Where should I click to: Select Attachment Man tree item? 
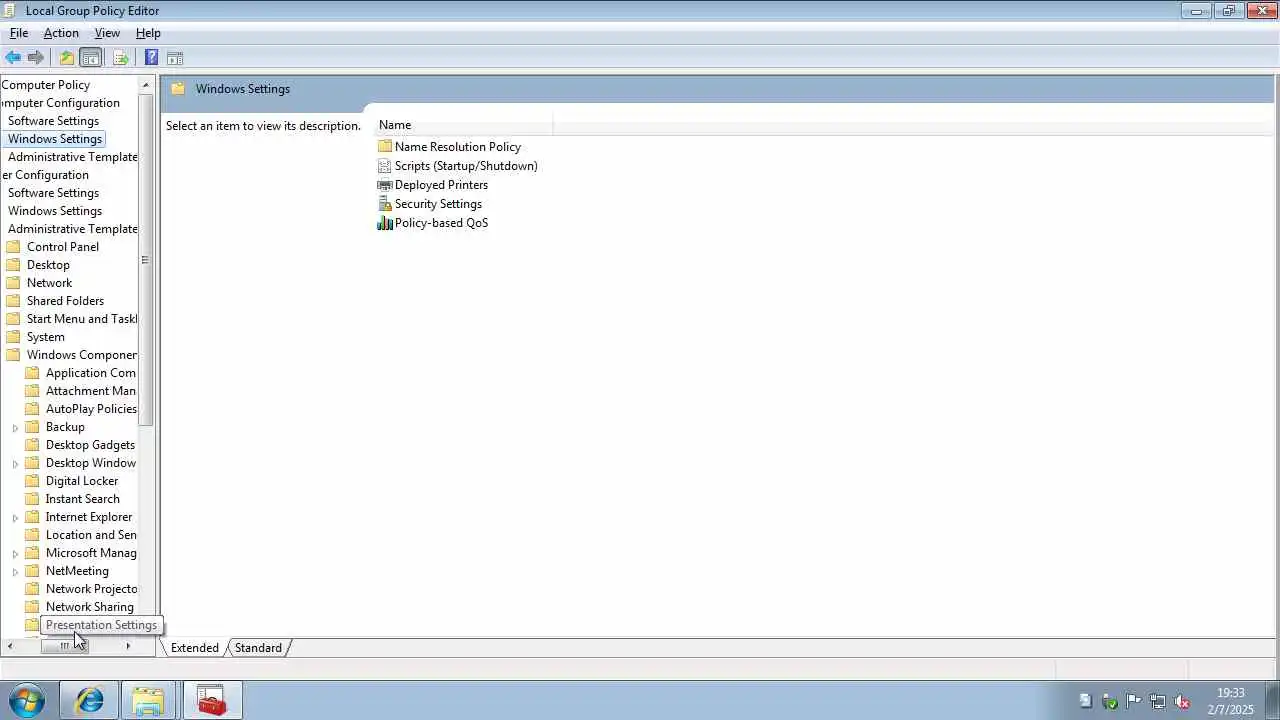(90, 391)
